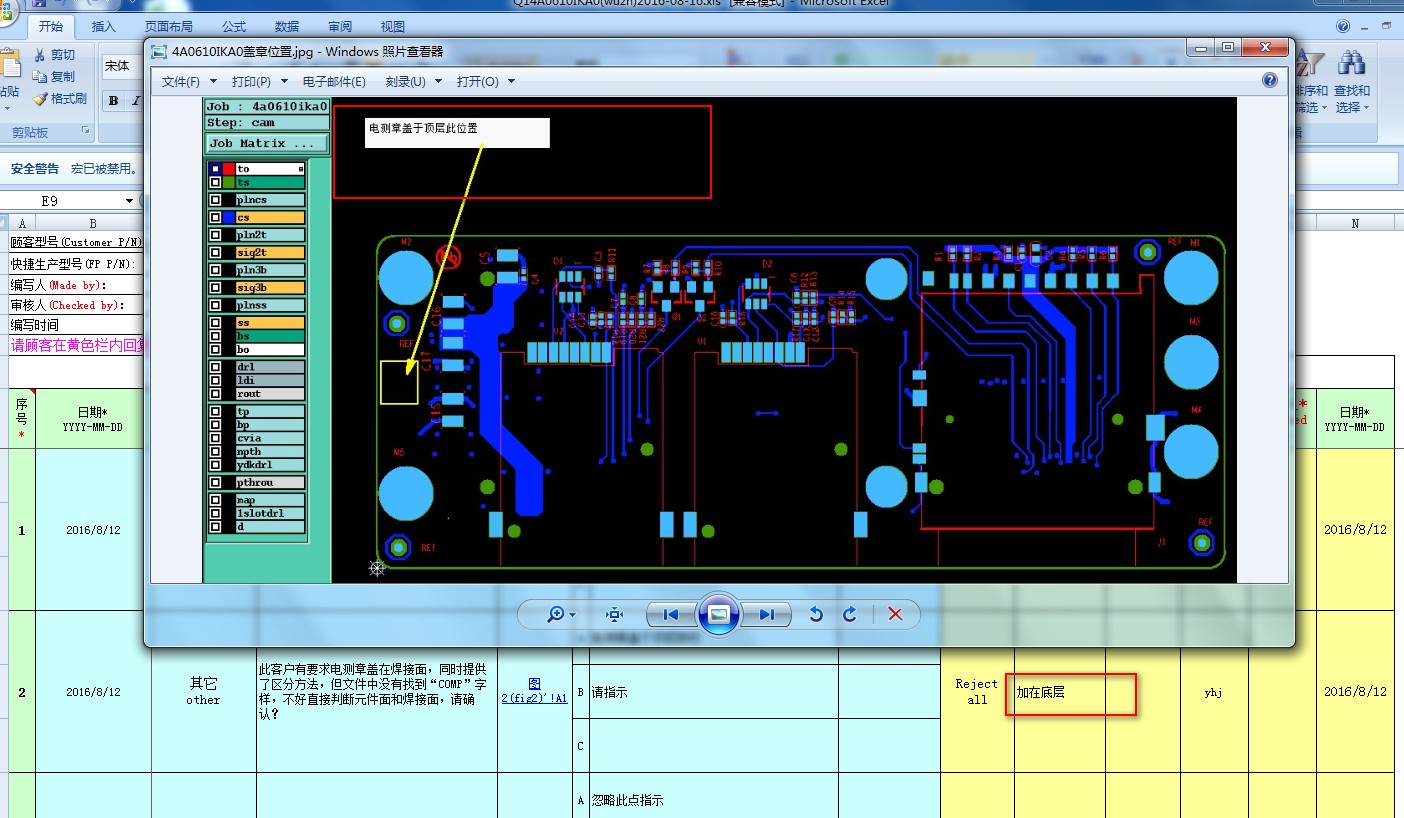Image resolution: width=1404 pixels, height=818 pixels.
Task: Open the Clipboard (剪贴板) dialog launcher
Action: pos(86,132)
